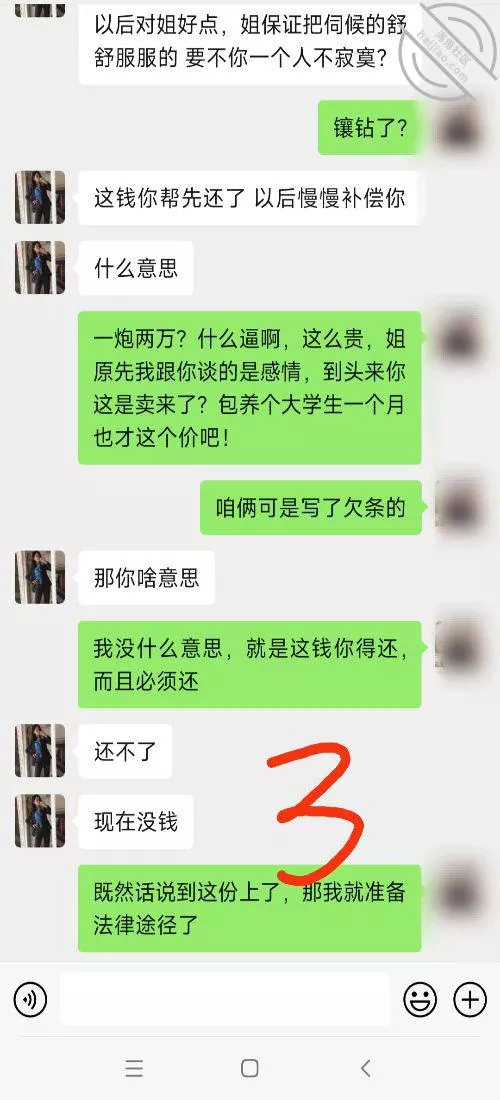Image resolution: width=500 pixels, height=1100 pixels.
Task: Tap the "一炮两万?" long green message
Action: [250, 388]
